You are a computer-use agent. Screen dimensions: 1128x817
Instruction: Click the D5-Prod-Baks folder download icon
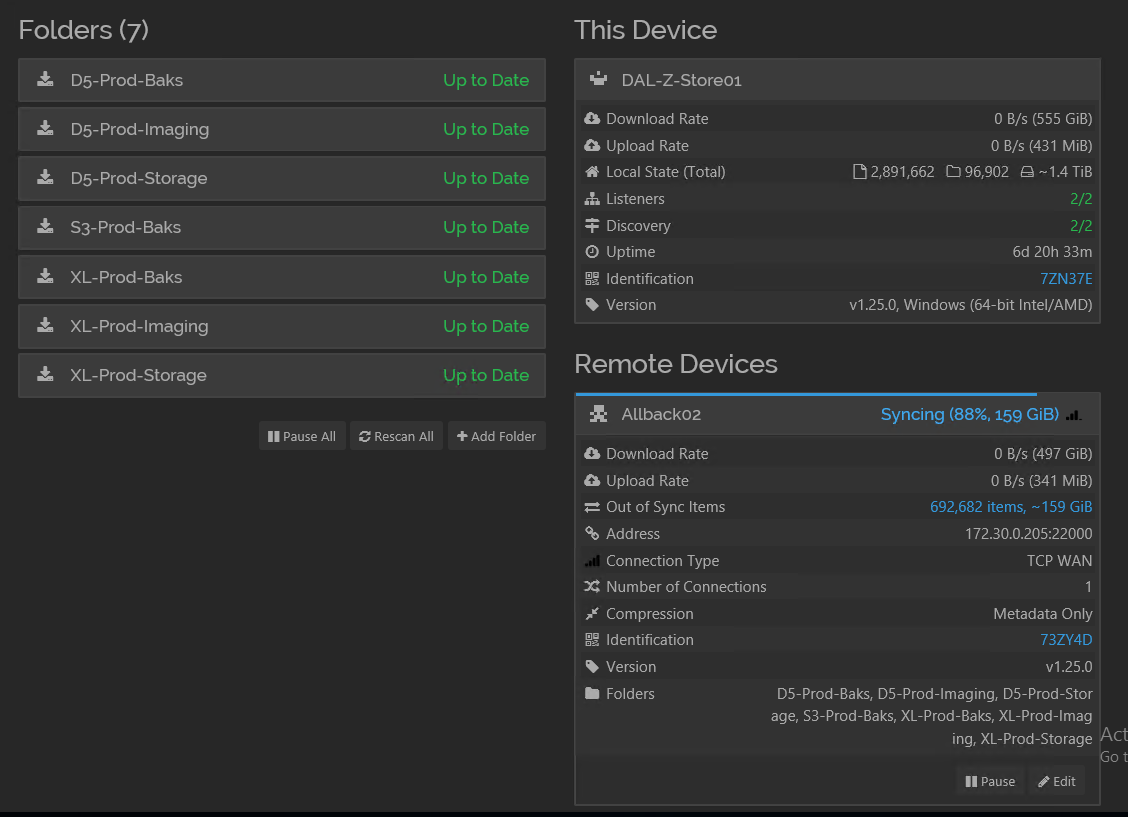pyautogui.click(x=45, y=79)
